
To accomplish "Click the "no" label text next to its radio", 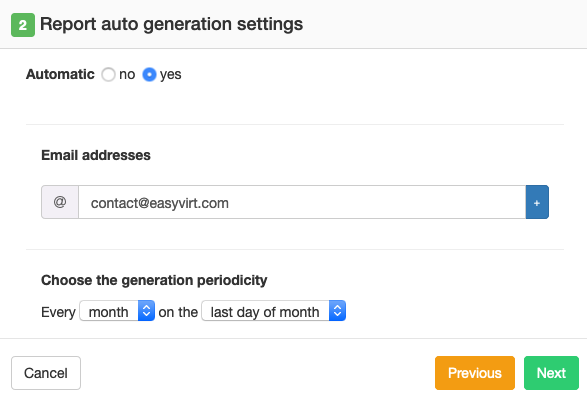I will point(127,75).
